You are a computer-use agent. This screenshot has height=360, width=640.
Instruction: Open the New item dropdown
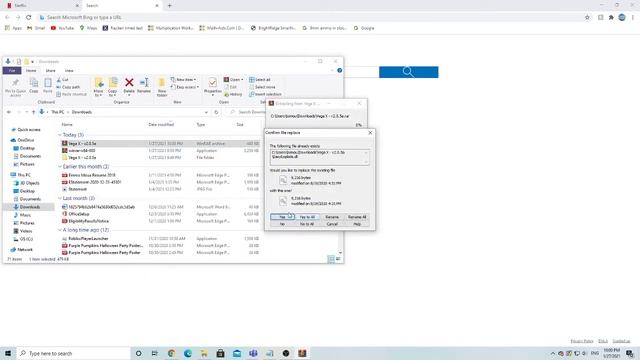click(x=183, y=80)
